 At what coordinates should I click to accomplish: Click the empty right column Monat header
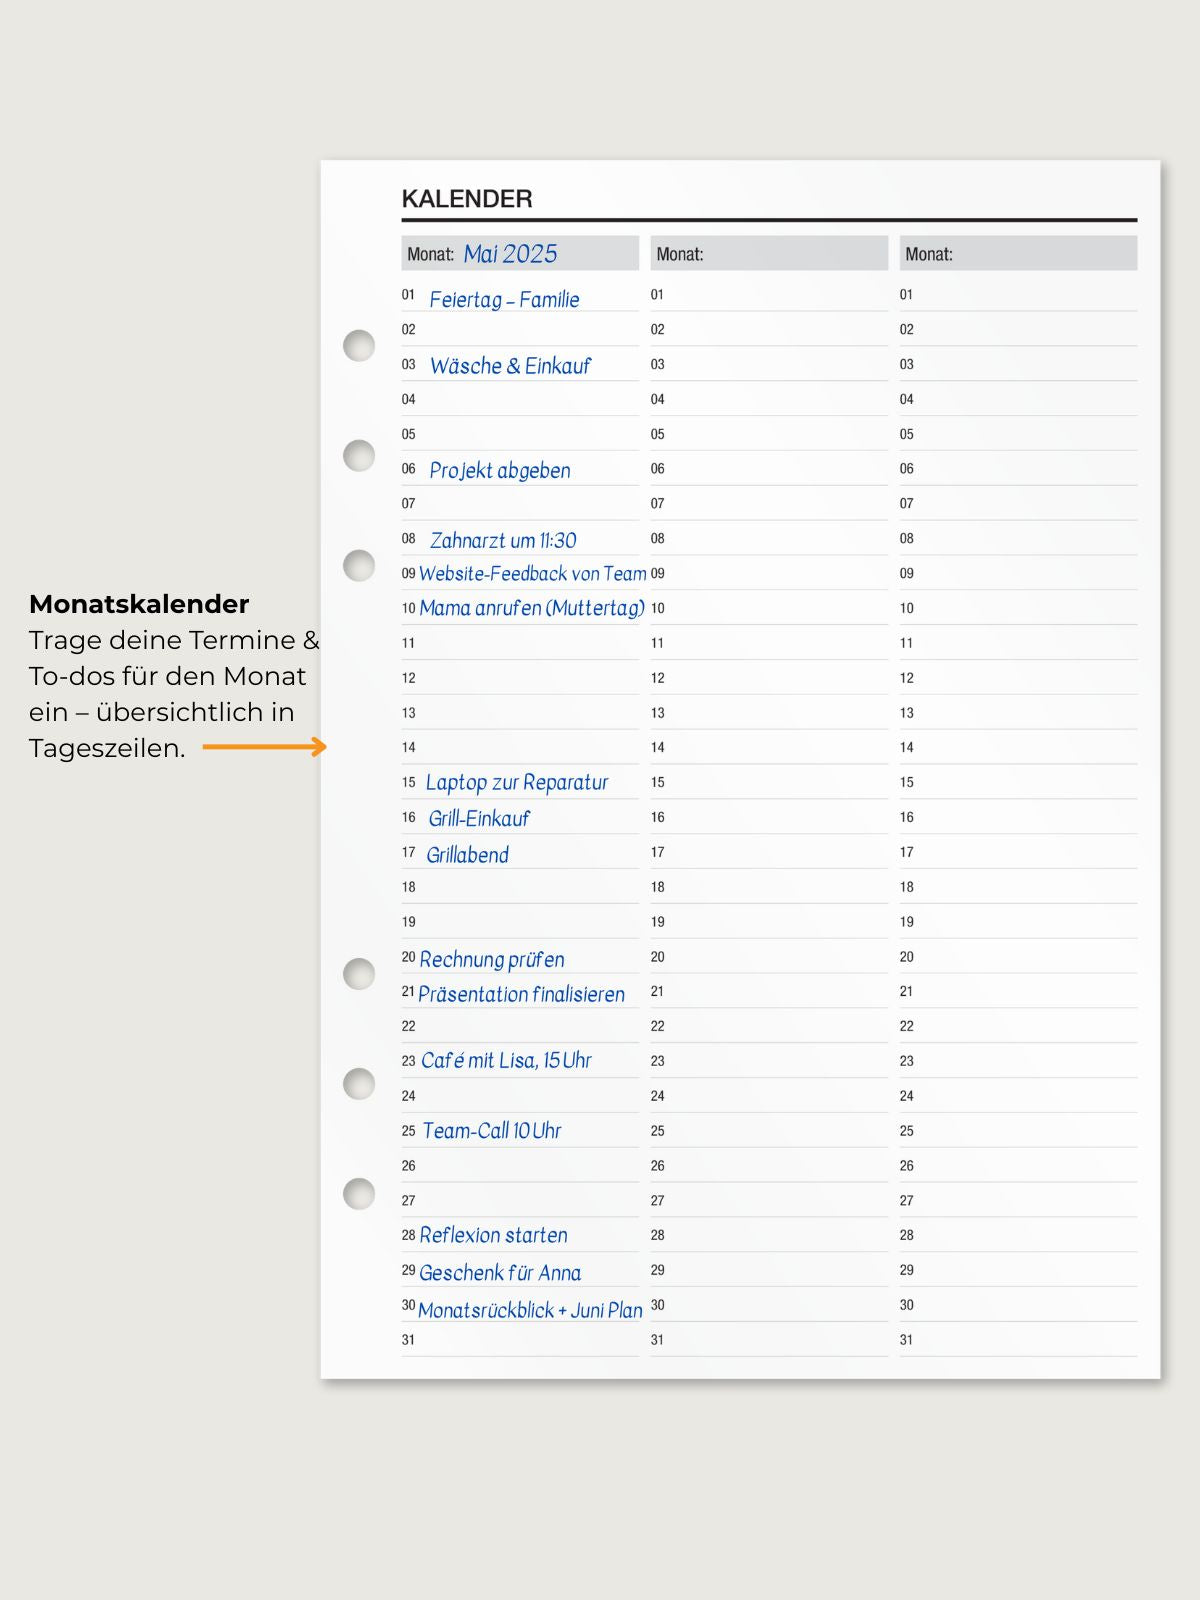click(x=1017, y=254)
